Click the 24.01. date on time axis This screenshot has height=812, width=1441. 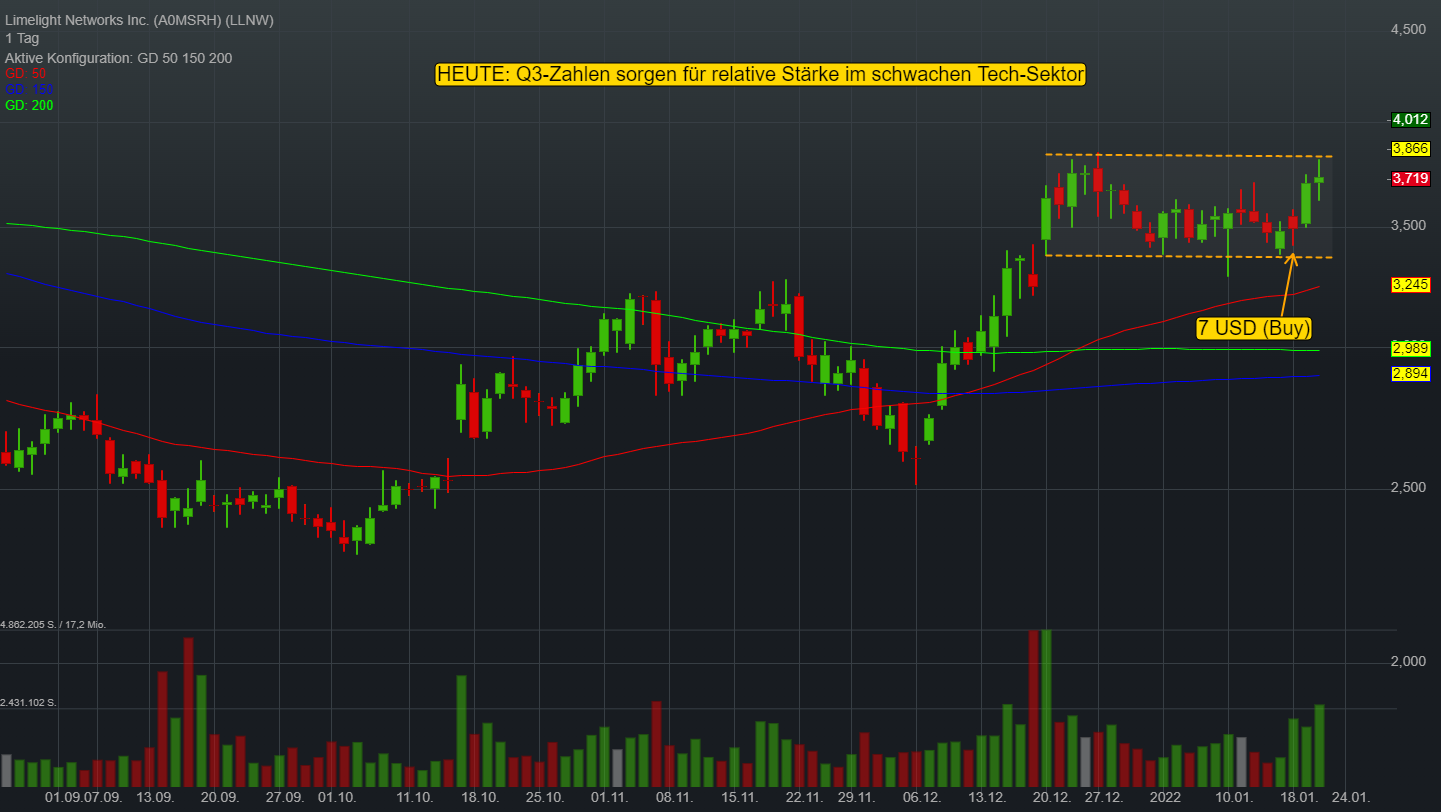(1351, 798)
